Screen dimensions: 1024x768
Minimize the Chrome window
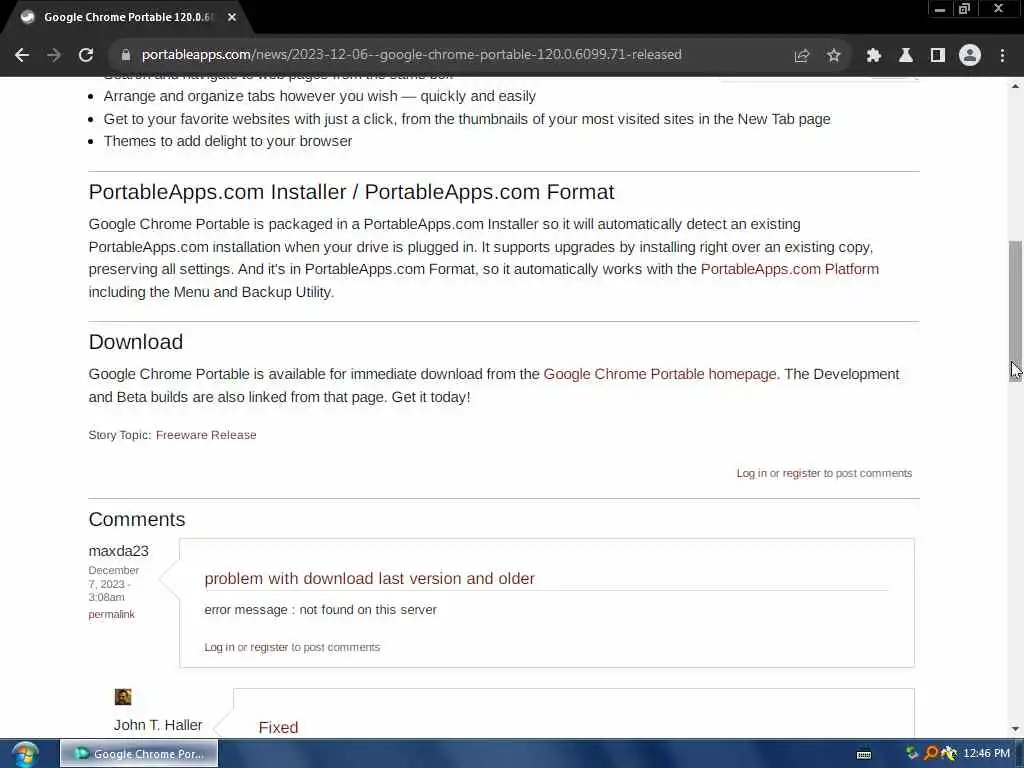[940, 9]
